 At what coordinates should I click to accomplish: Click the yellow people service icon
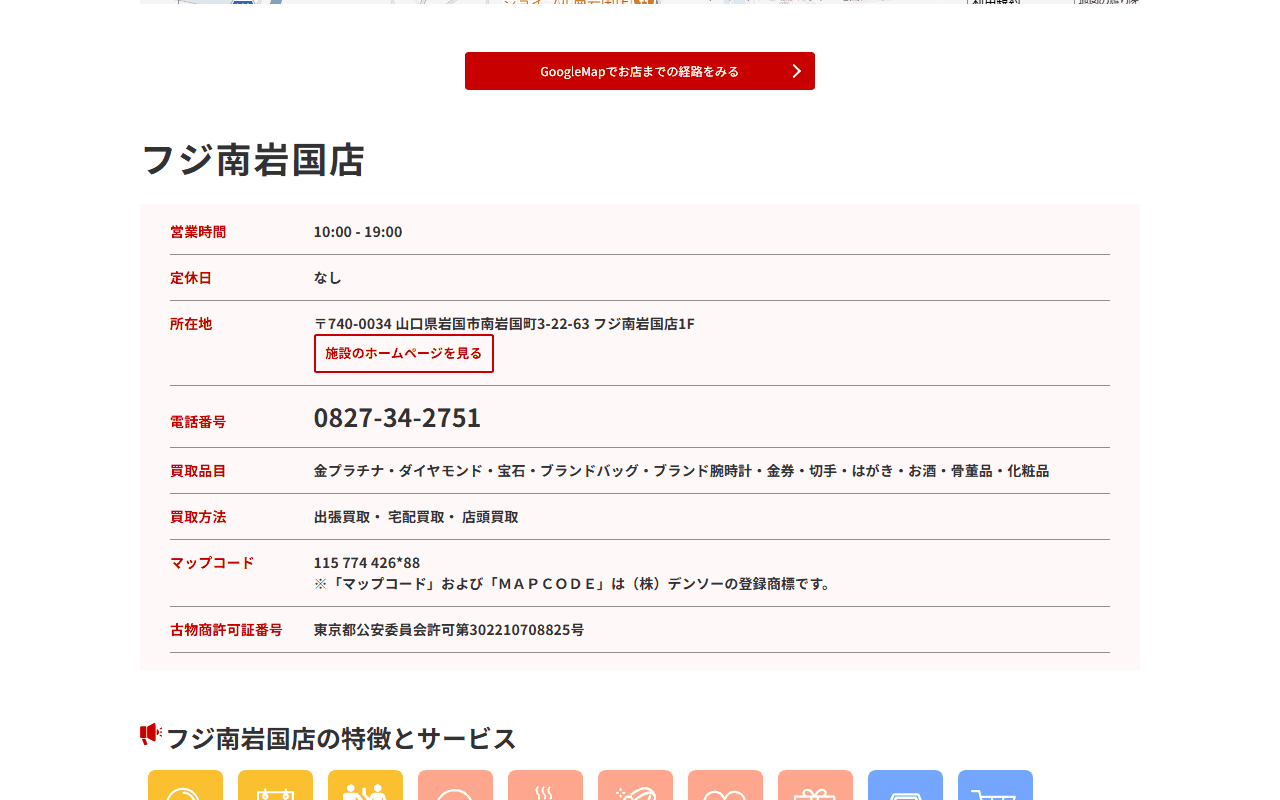click(365, 785)
